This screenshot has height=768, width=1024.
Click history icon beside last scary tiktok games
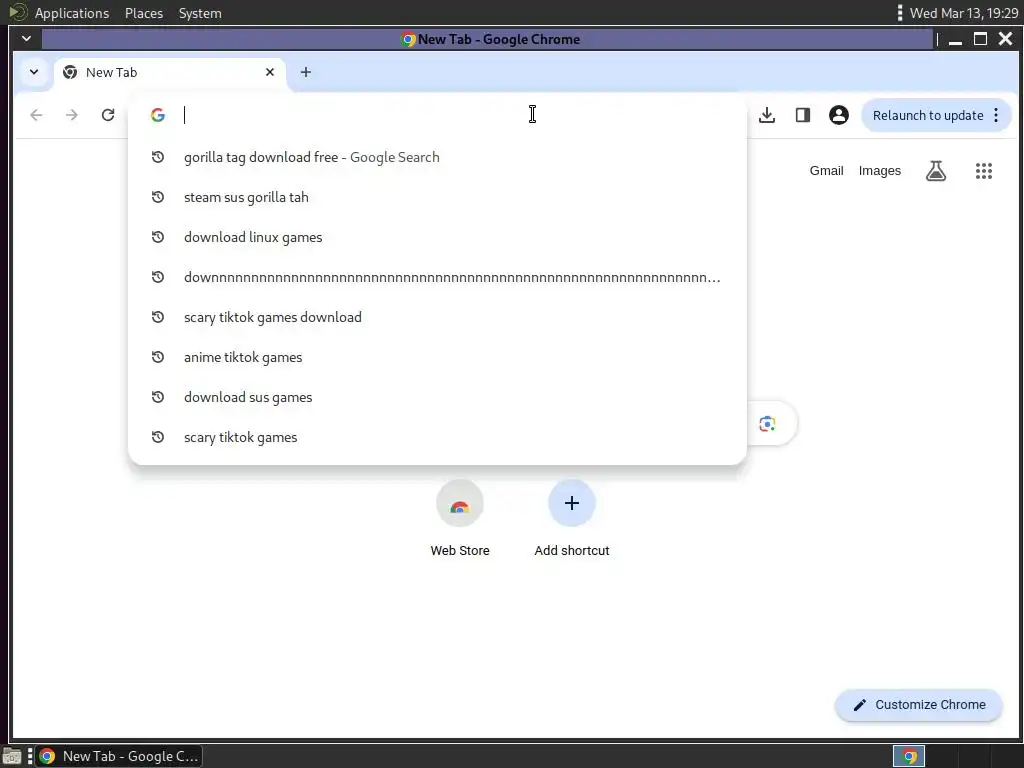157,438
